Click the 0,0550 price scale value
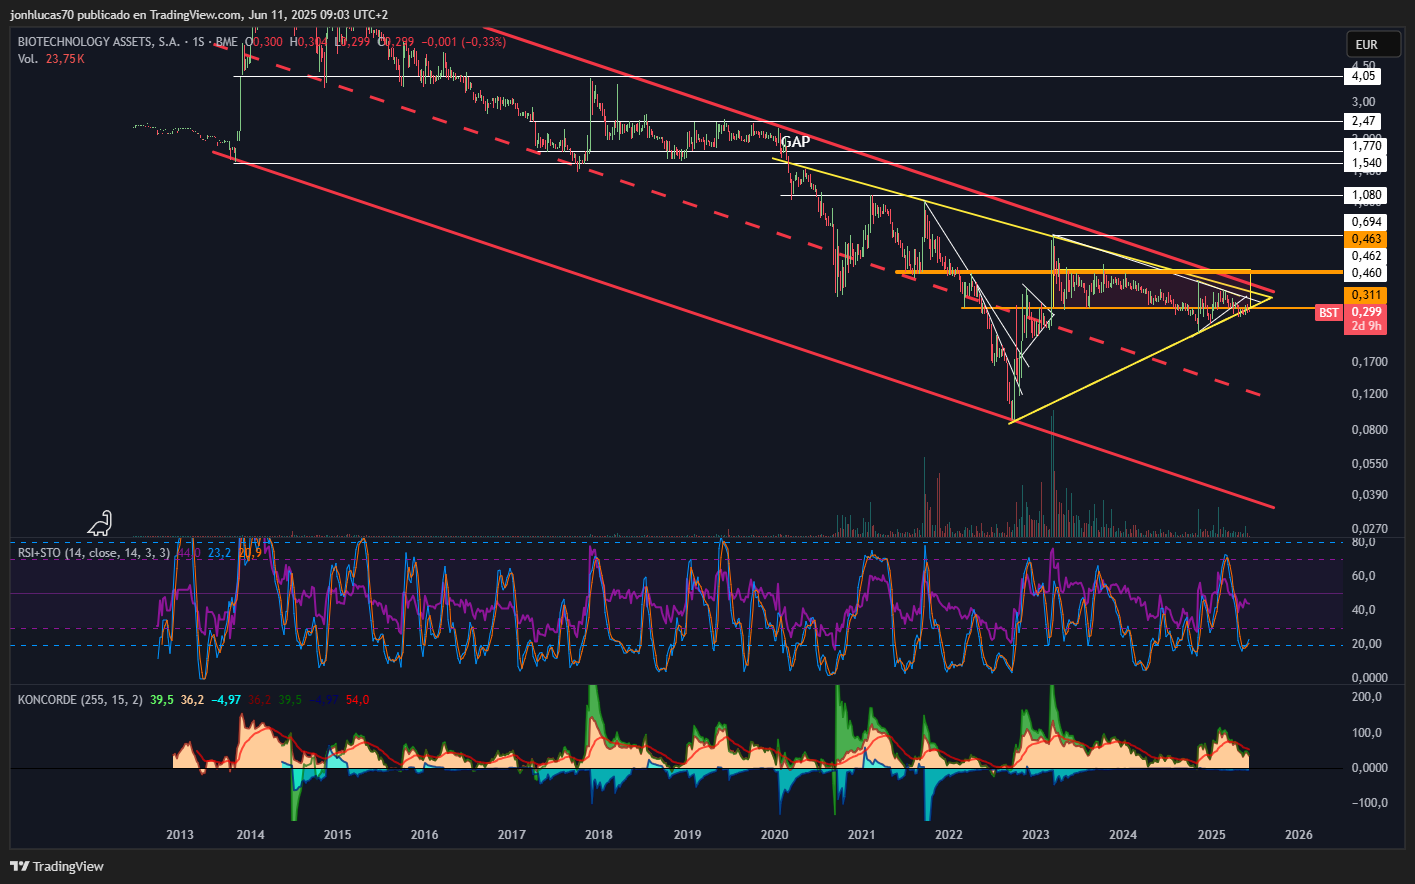Screen dimensions: 1415x884 pyautogui.click(x=1369, y=464)
